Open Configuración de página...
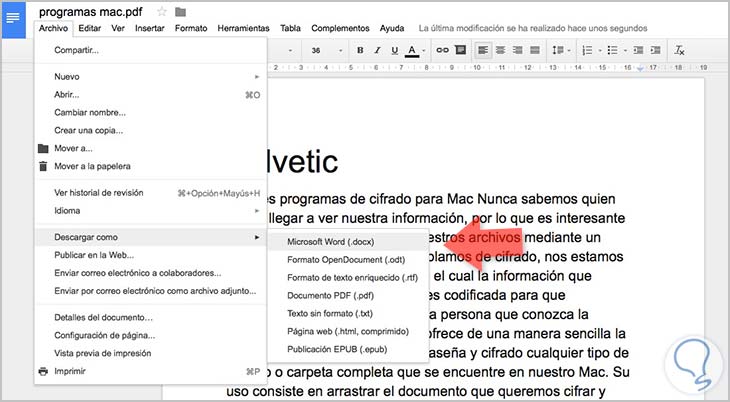 150,335
